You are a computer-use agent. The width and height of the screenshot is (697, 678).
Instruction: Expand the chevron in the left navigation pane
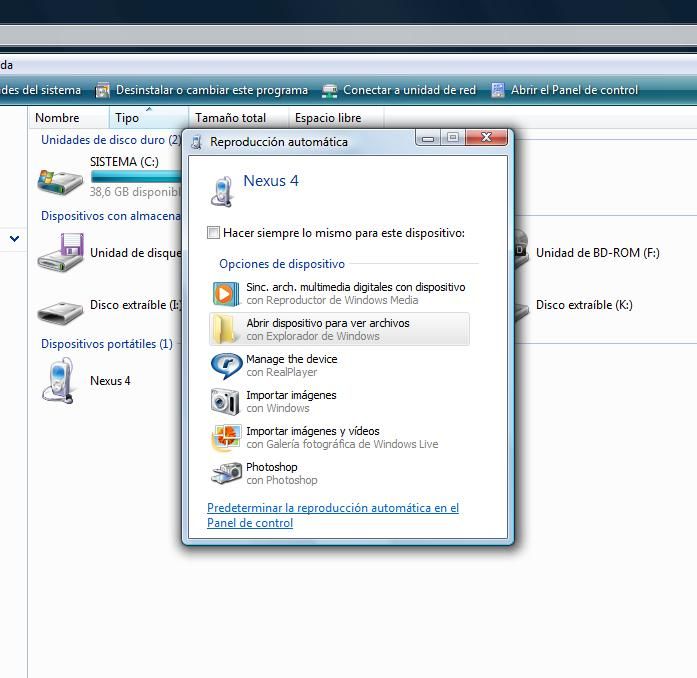(14, 239)
